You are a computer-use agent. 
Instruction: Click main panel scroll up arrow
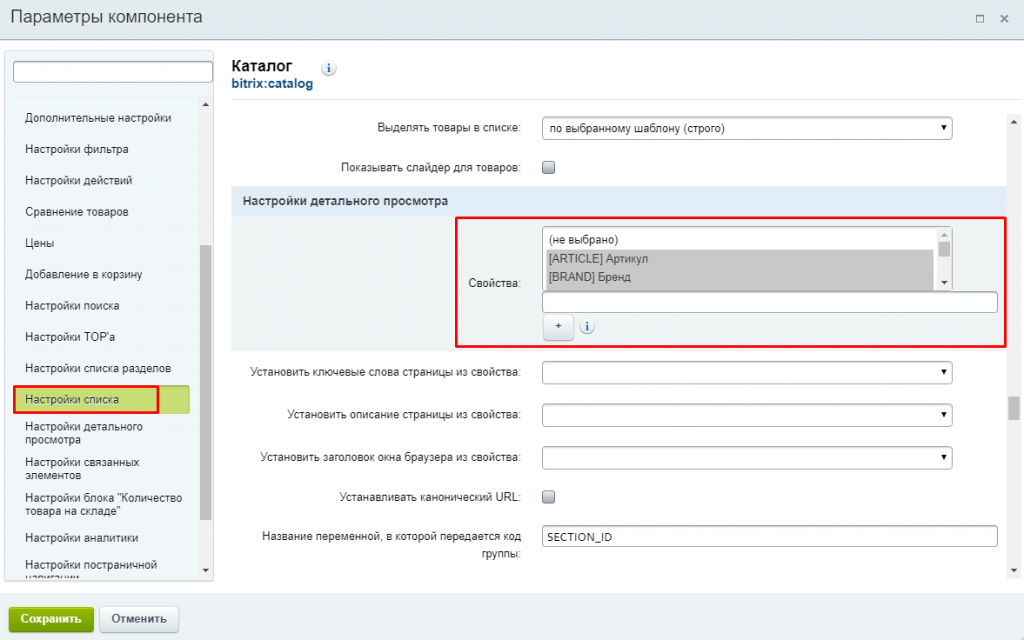point(1014,122)
